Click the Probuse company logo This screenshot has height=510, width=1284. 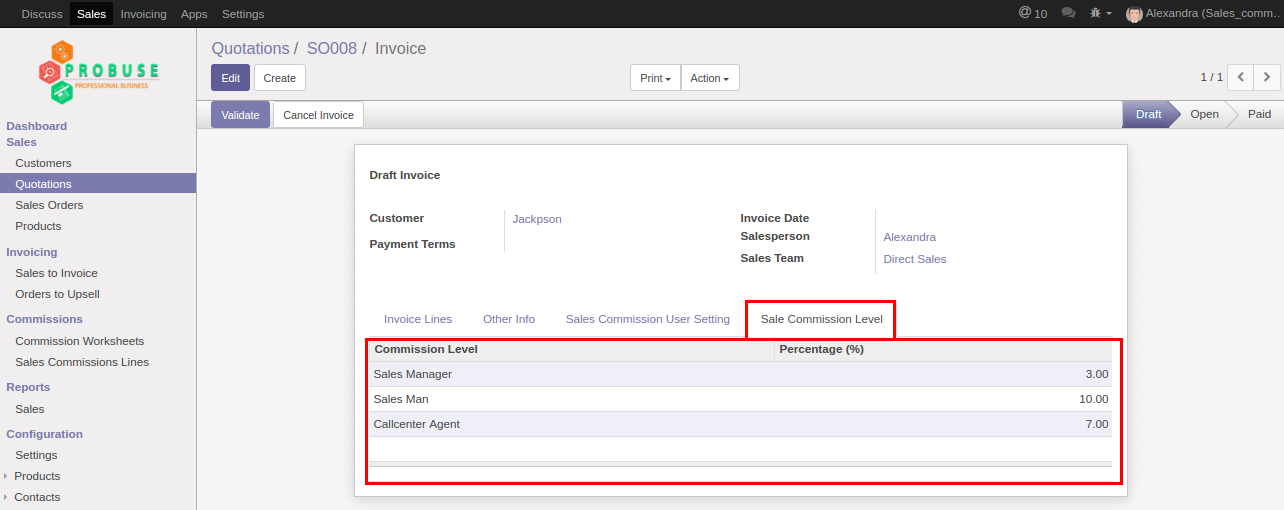(x=98, y=72)
